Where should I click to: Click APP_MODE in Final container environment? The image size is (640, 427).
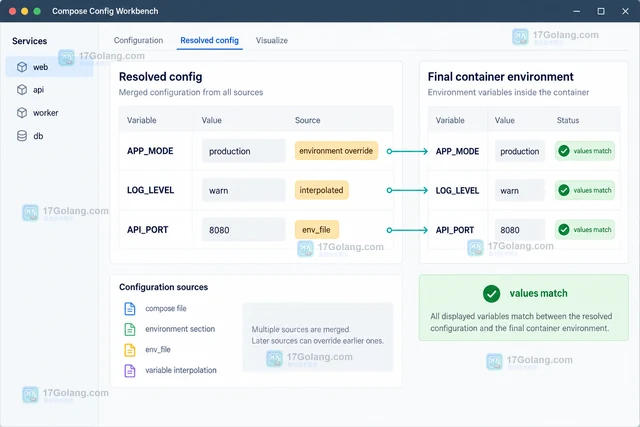tap(458, 151)
